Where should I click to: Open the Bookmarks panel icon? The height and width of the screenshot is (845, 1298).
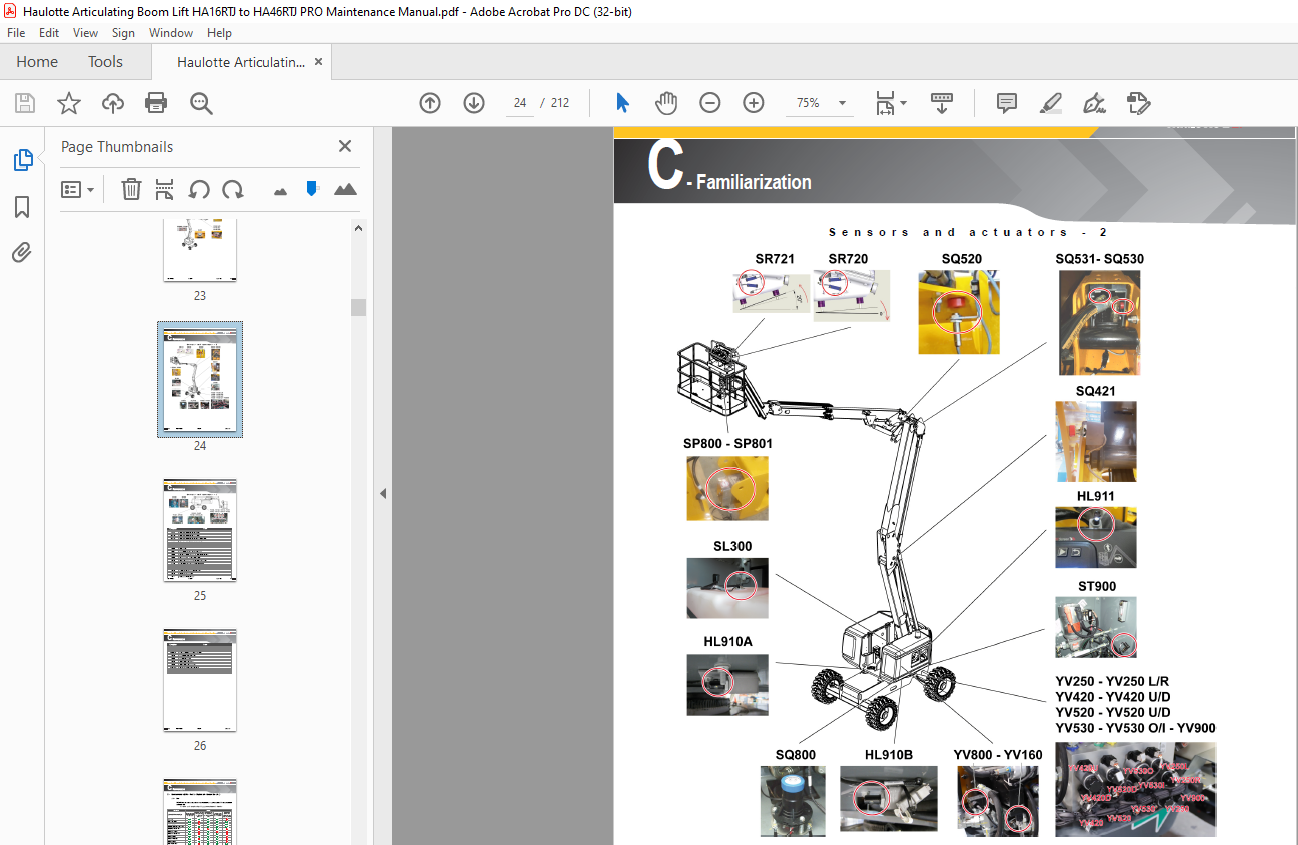(x=22, y=207)
